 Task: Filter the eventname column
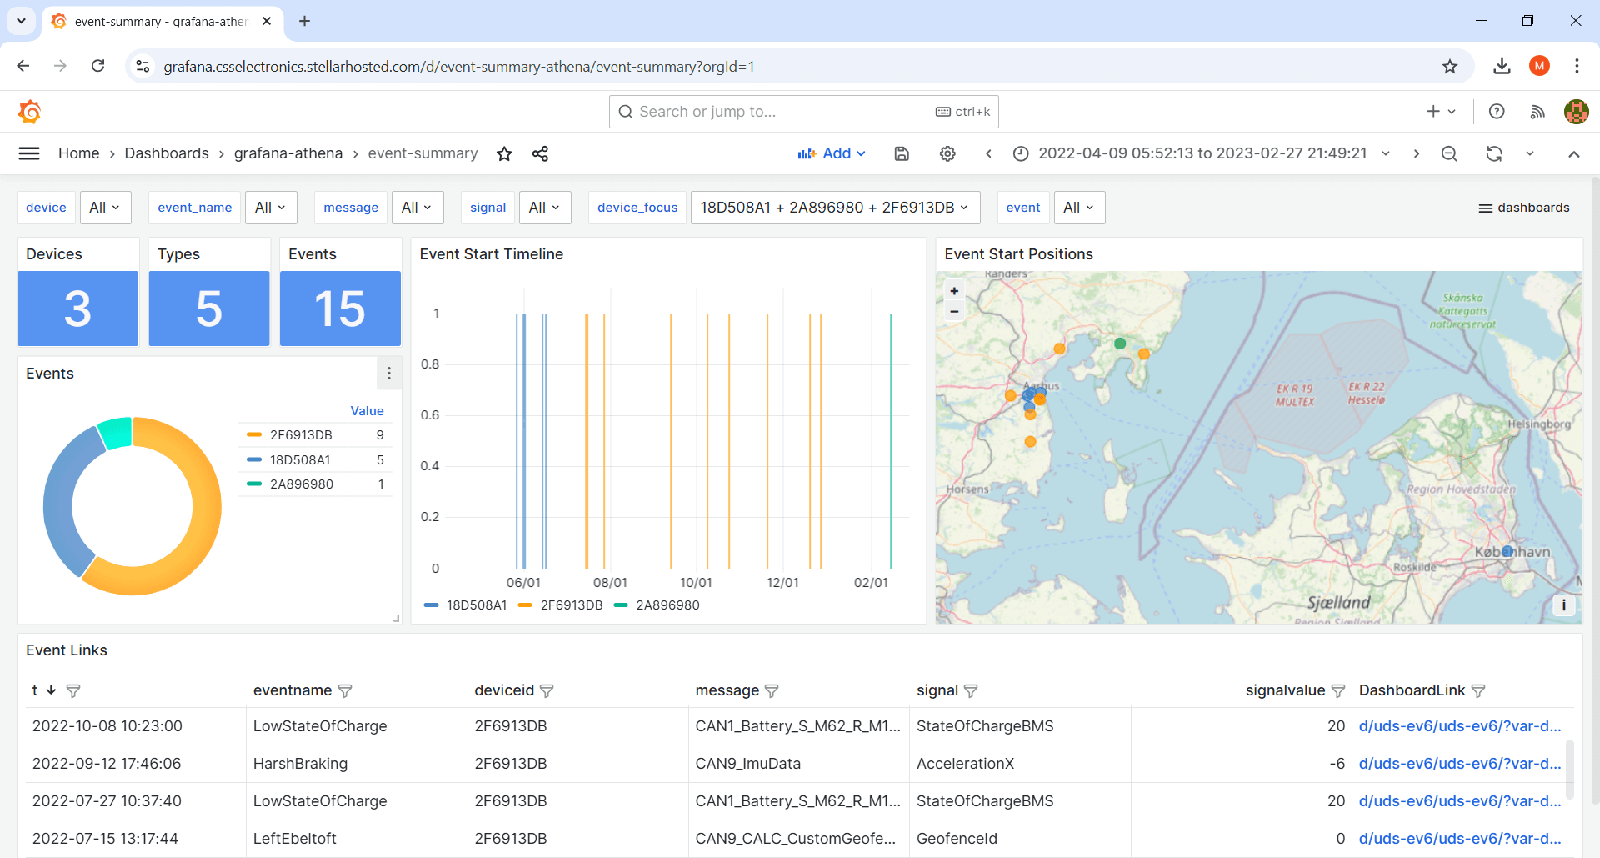[x=345, y=691]
